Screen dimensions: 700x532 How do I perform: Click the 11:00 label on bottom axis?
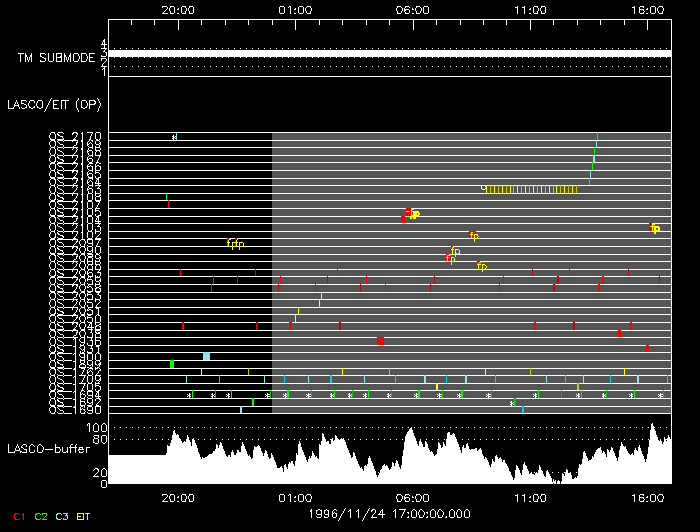click(x=529, y=496)
